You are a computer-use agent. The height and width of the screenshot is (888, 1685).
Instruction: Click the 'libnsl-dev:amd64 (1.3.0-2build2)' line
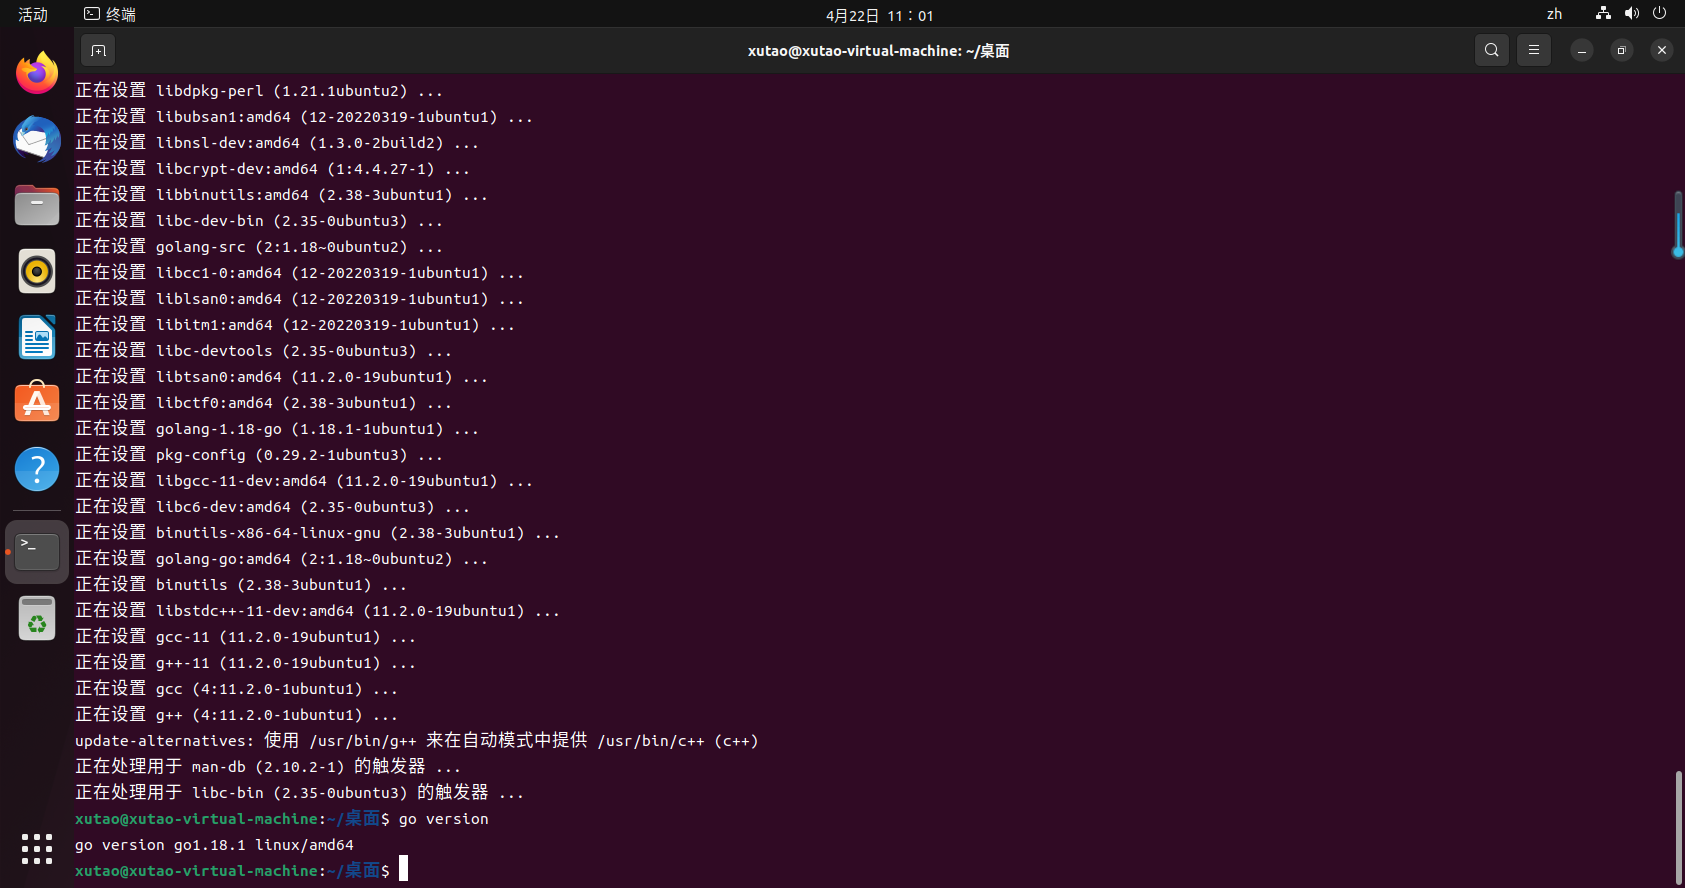277,142
